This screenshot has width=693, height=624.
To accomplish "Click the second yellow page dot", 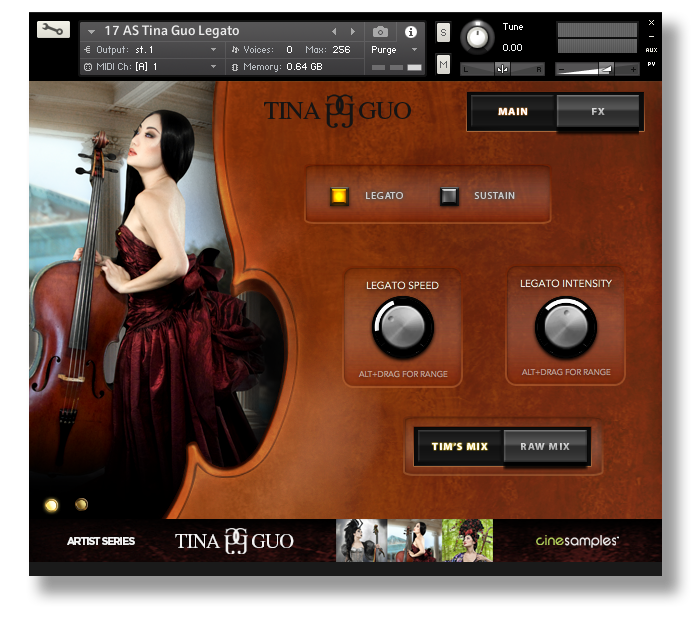I will 81,504.
